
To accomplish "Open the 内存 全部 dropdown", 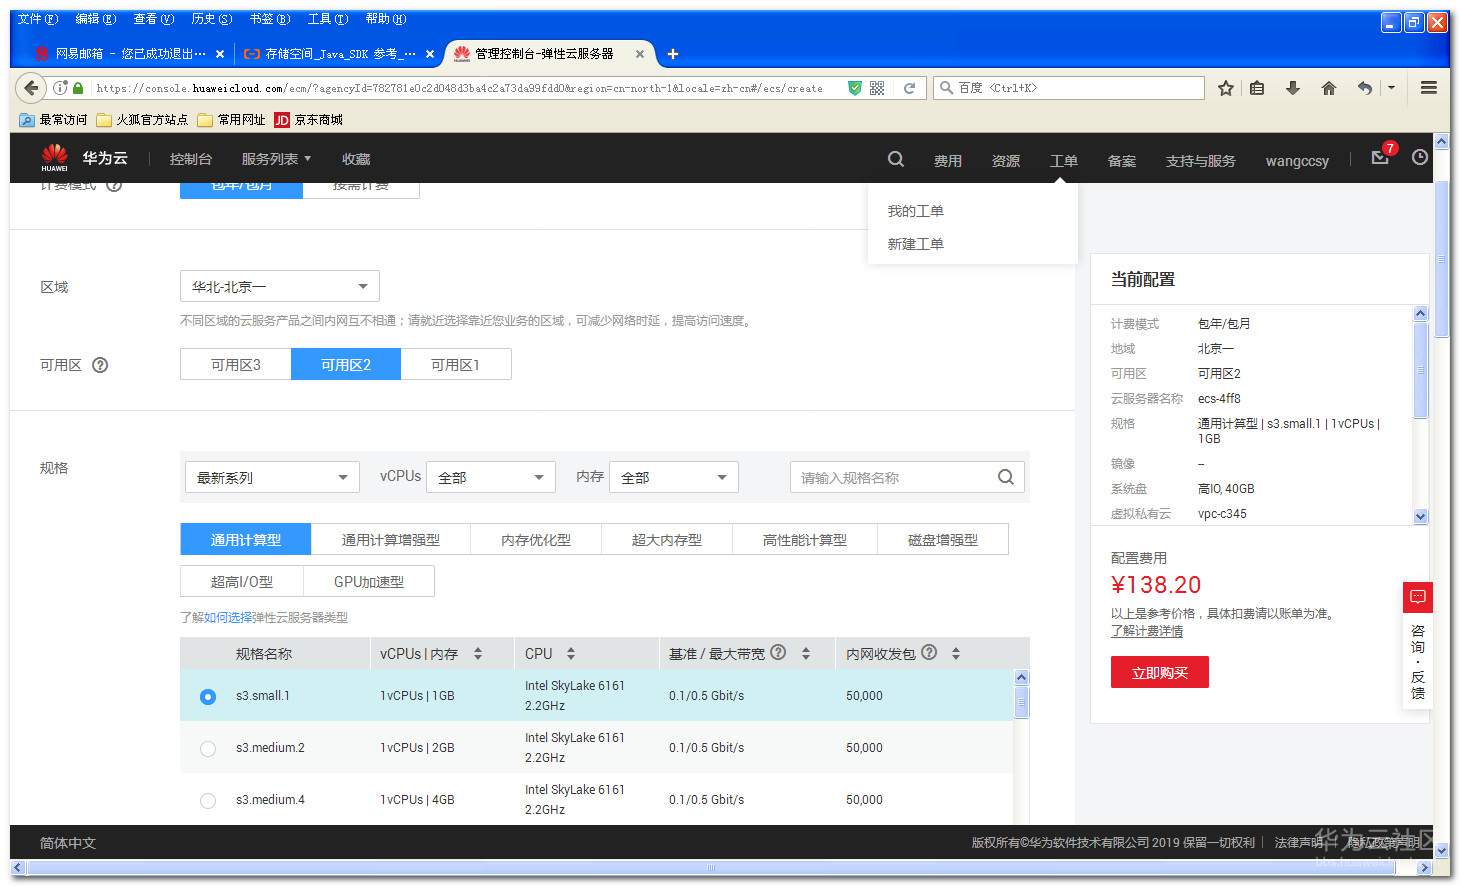I will pyautogui.click(x=674, y=477).
